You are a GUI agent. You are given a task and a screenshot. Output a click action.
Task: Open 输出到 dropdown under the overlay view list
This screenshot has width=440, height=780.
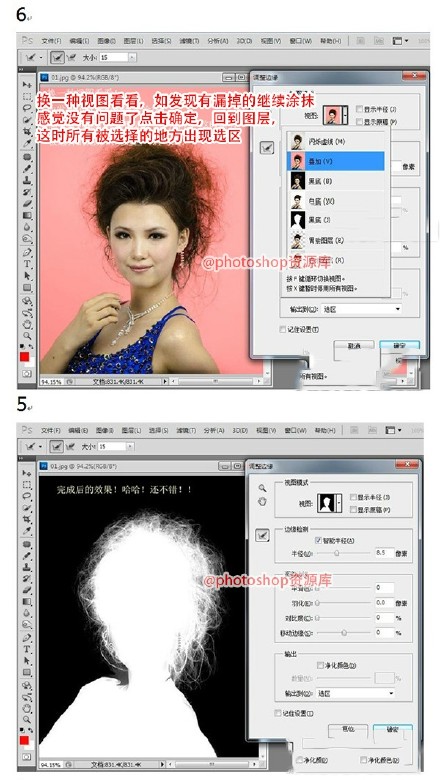tap(361, 309)
